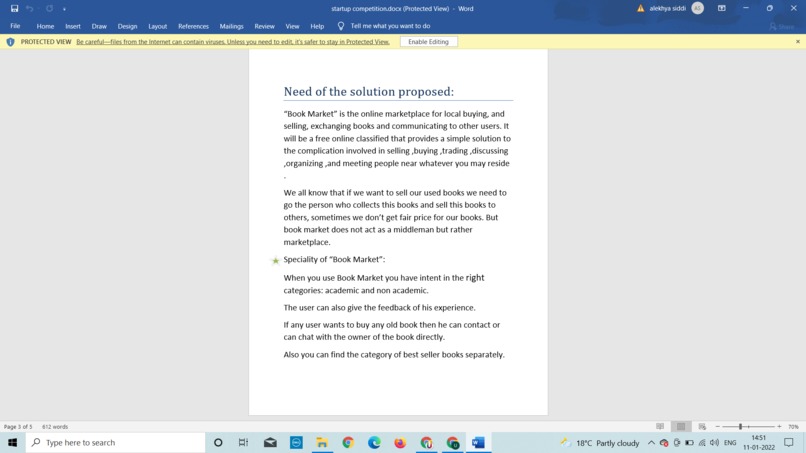Click the text Speciality of "Book Market":
Viewport: 806px width, 453px height.
pyautogui.click(x=334, y=259)
